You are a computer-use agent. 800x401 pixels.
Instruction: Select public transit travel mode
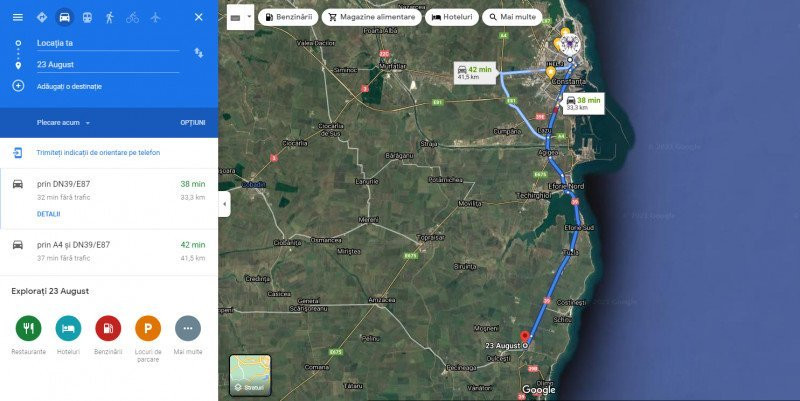(x=87, y=17)
